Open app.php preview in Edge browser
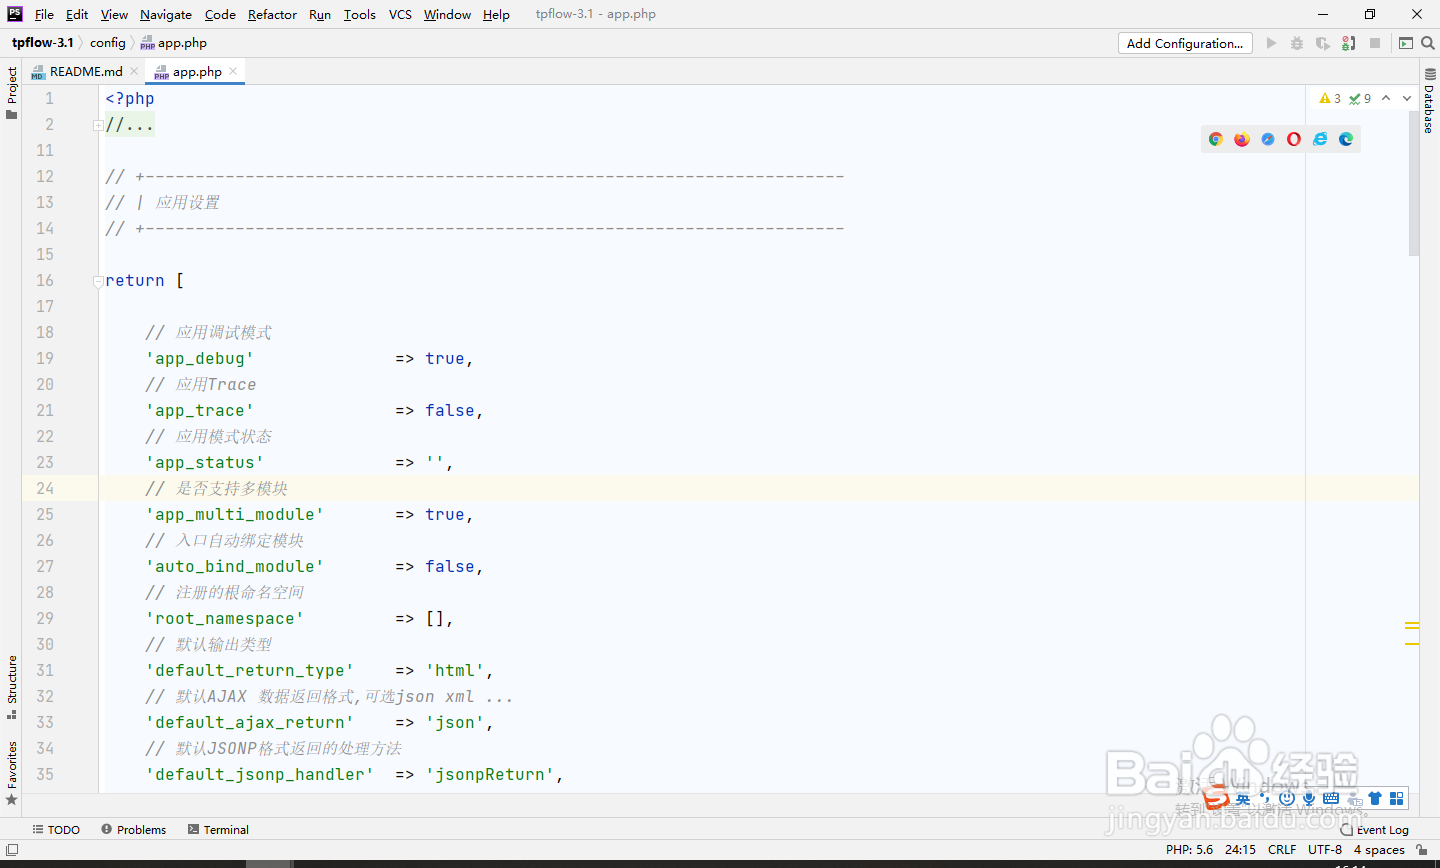This screenshot has height=868, width=1440. pos(1346,139)
